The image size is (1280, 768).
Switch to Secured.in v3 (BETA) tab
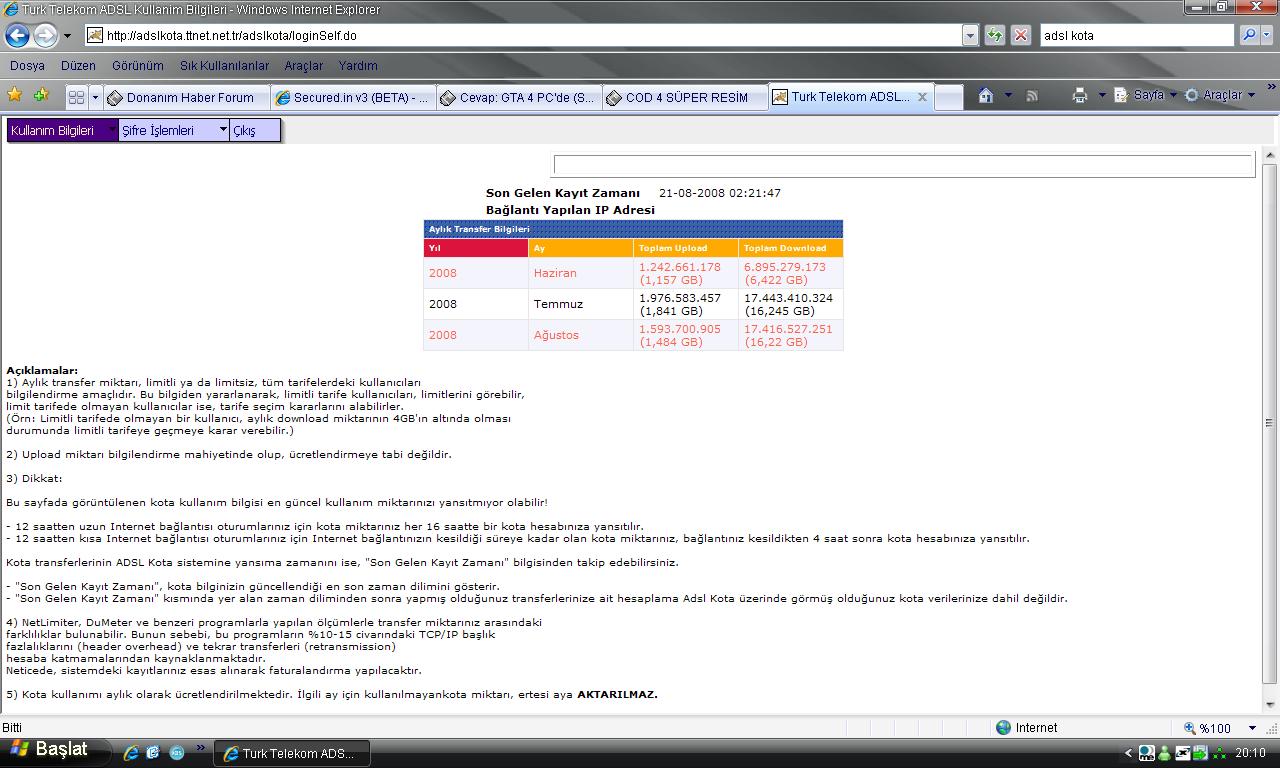pos(353,97)
